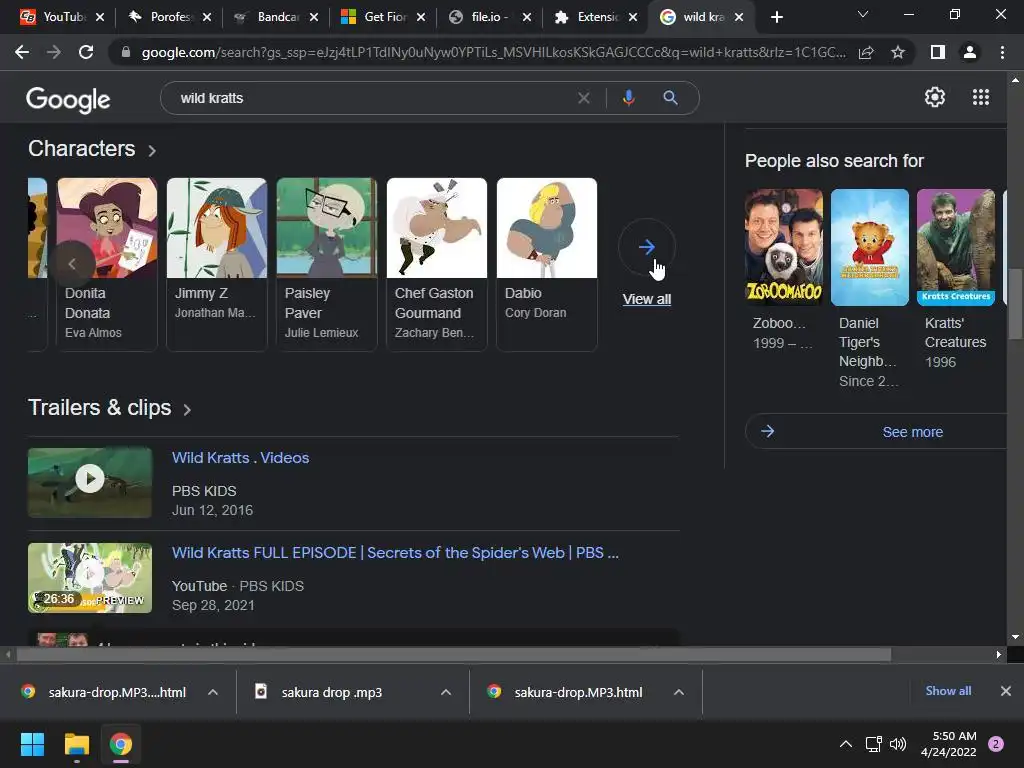Open Chrome from the taskbar

[x=121, y=744]
